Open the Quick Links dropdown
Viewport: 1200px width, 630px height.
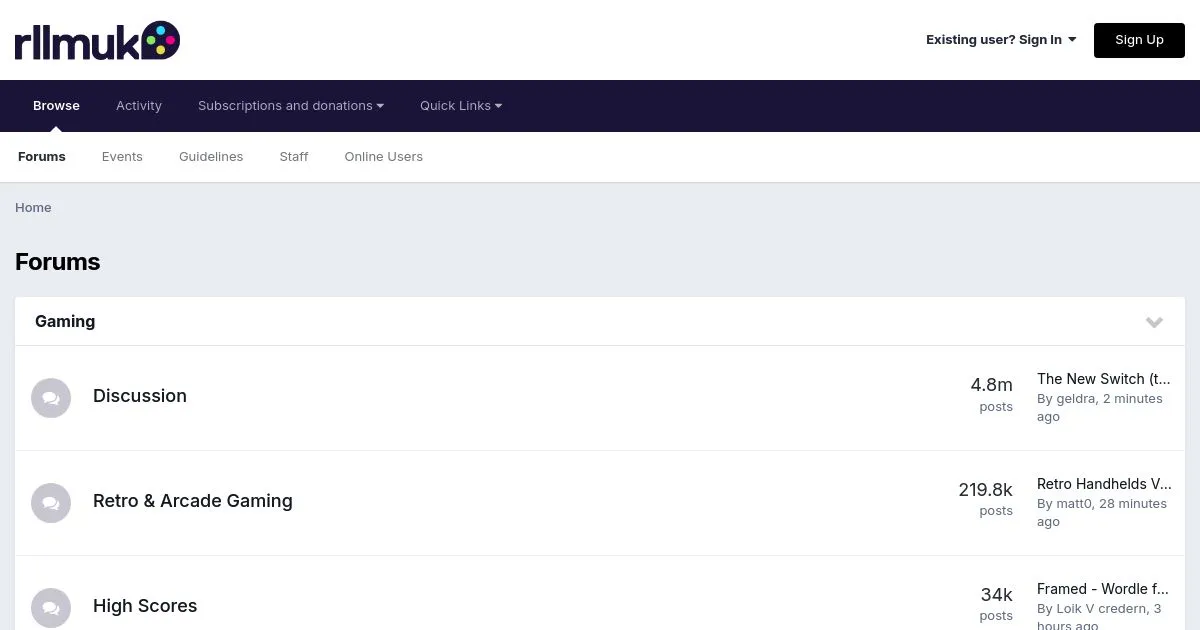[460, 106]
